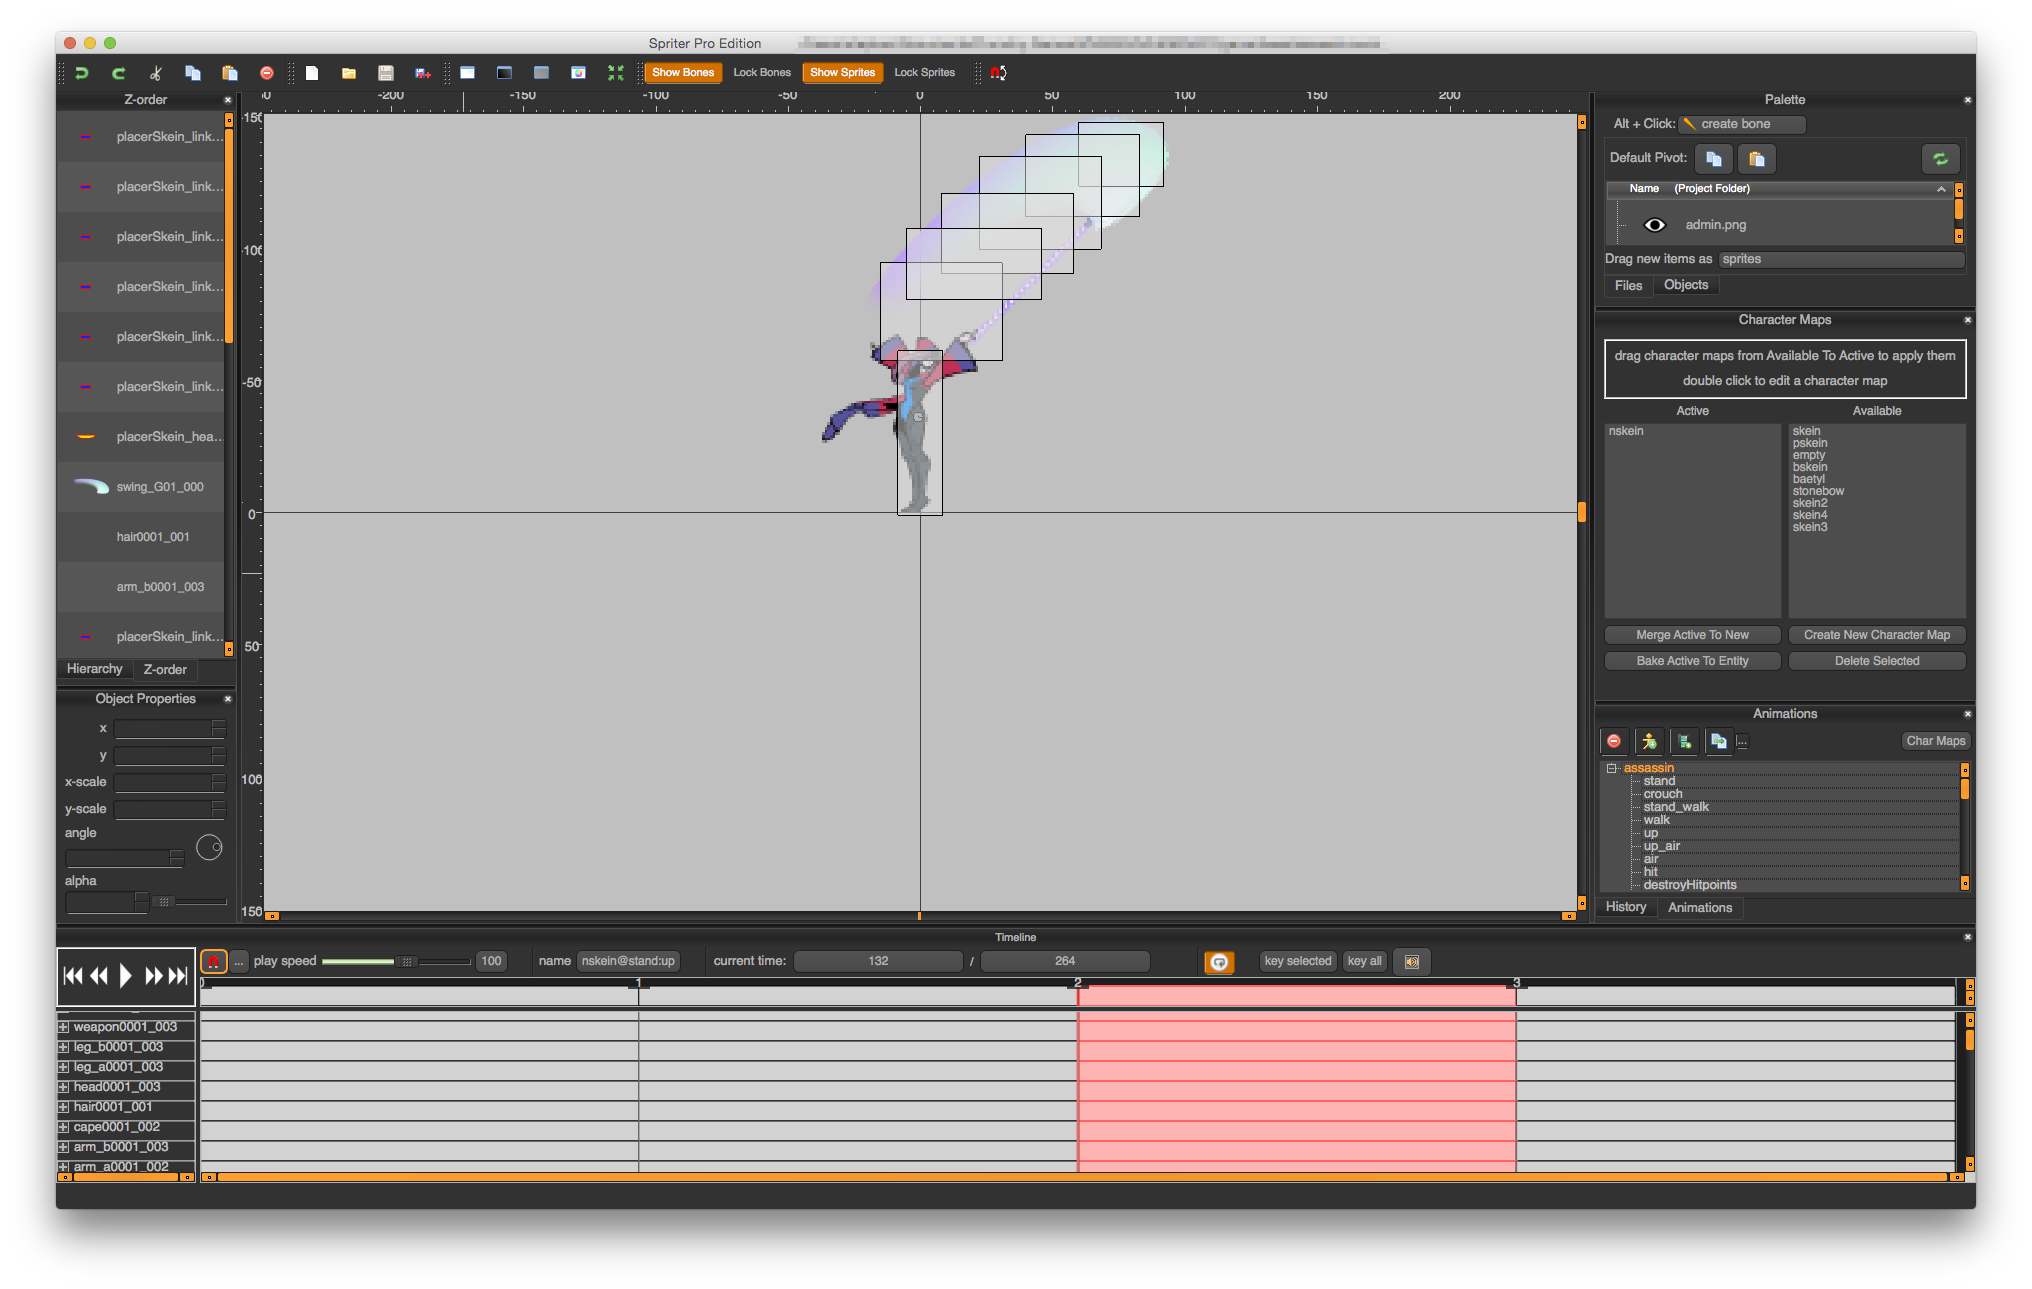The image size is (2032, 1289).
Task: Click the timeline snapping magnet icon
Action: 213,961
